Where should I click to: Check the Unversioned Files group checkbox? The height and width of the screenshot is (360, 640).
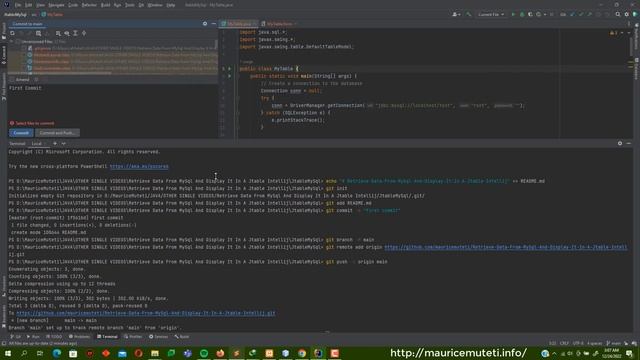18,42
